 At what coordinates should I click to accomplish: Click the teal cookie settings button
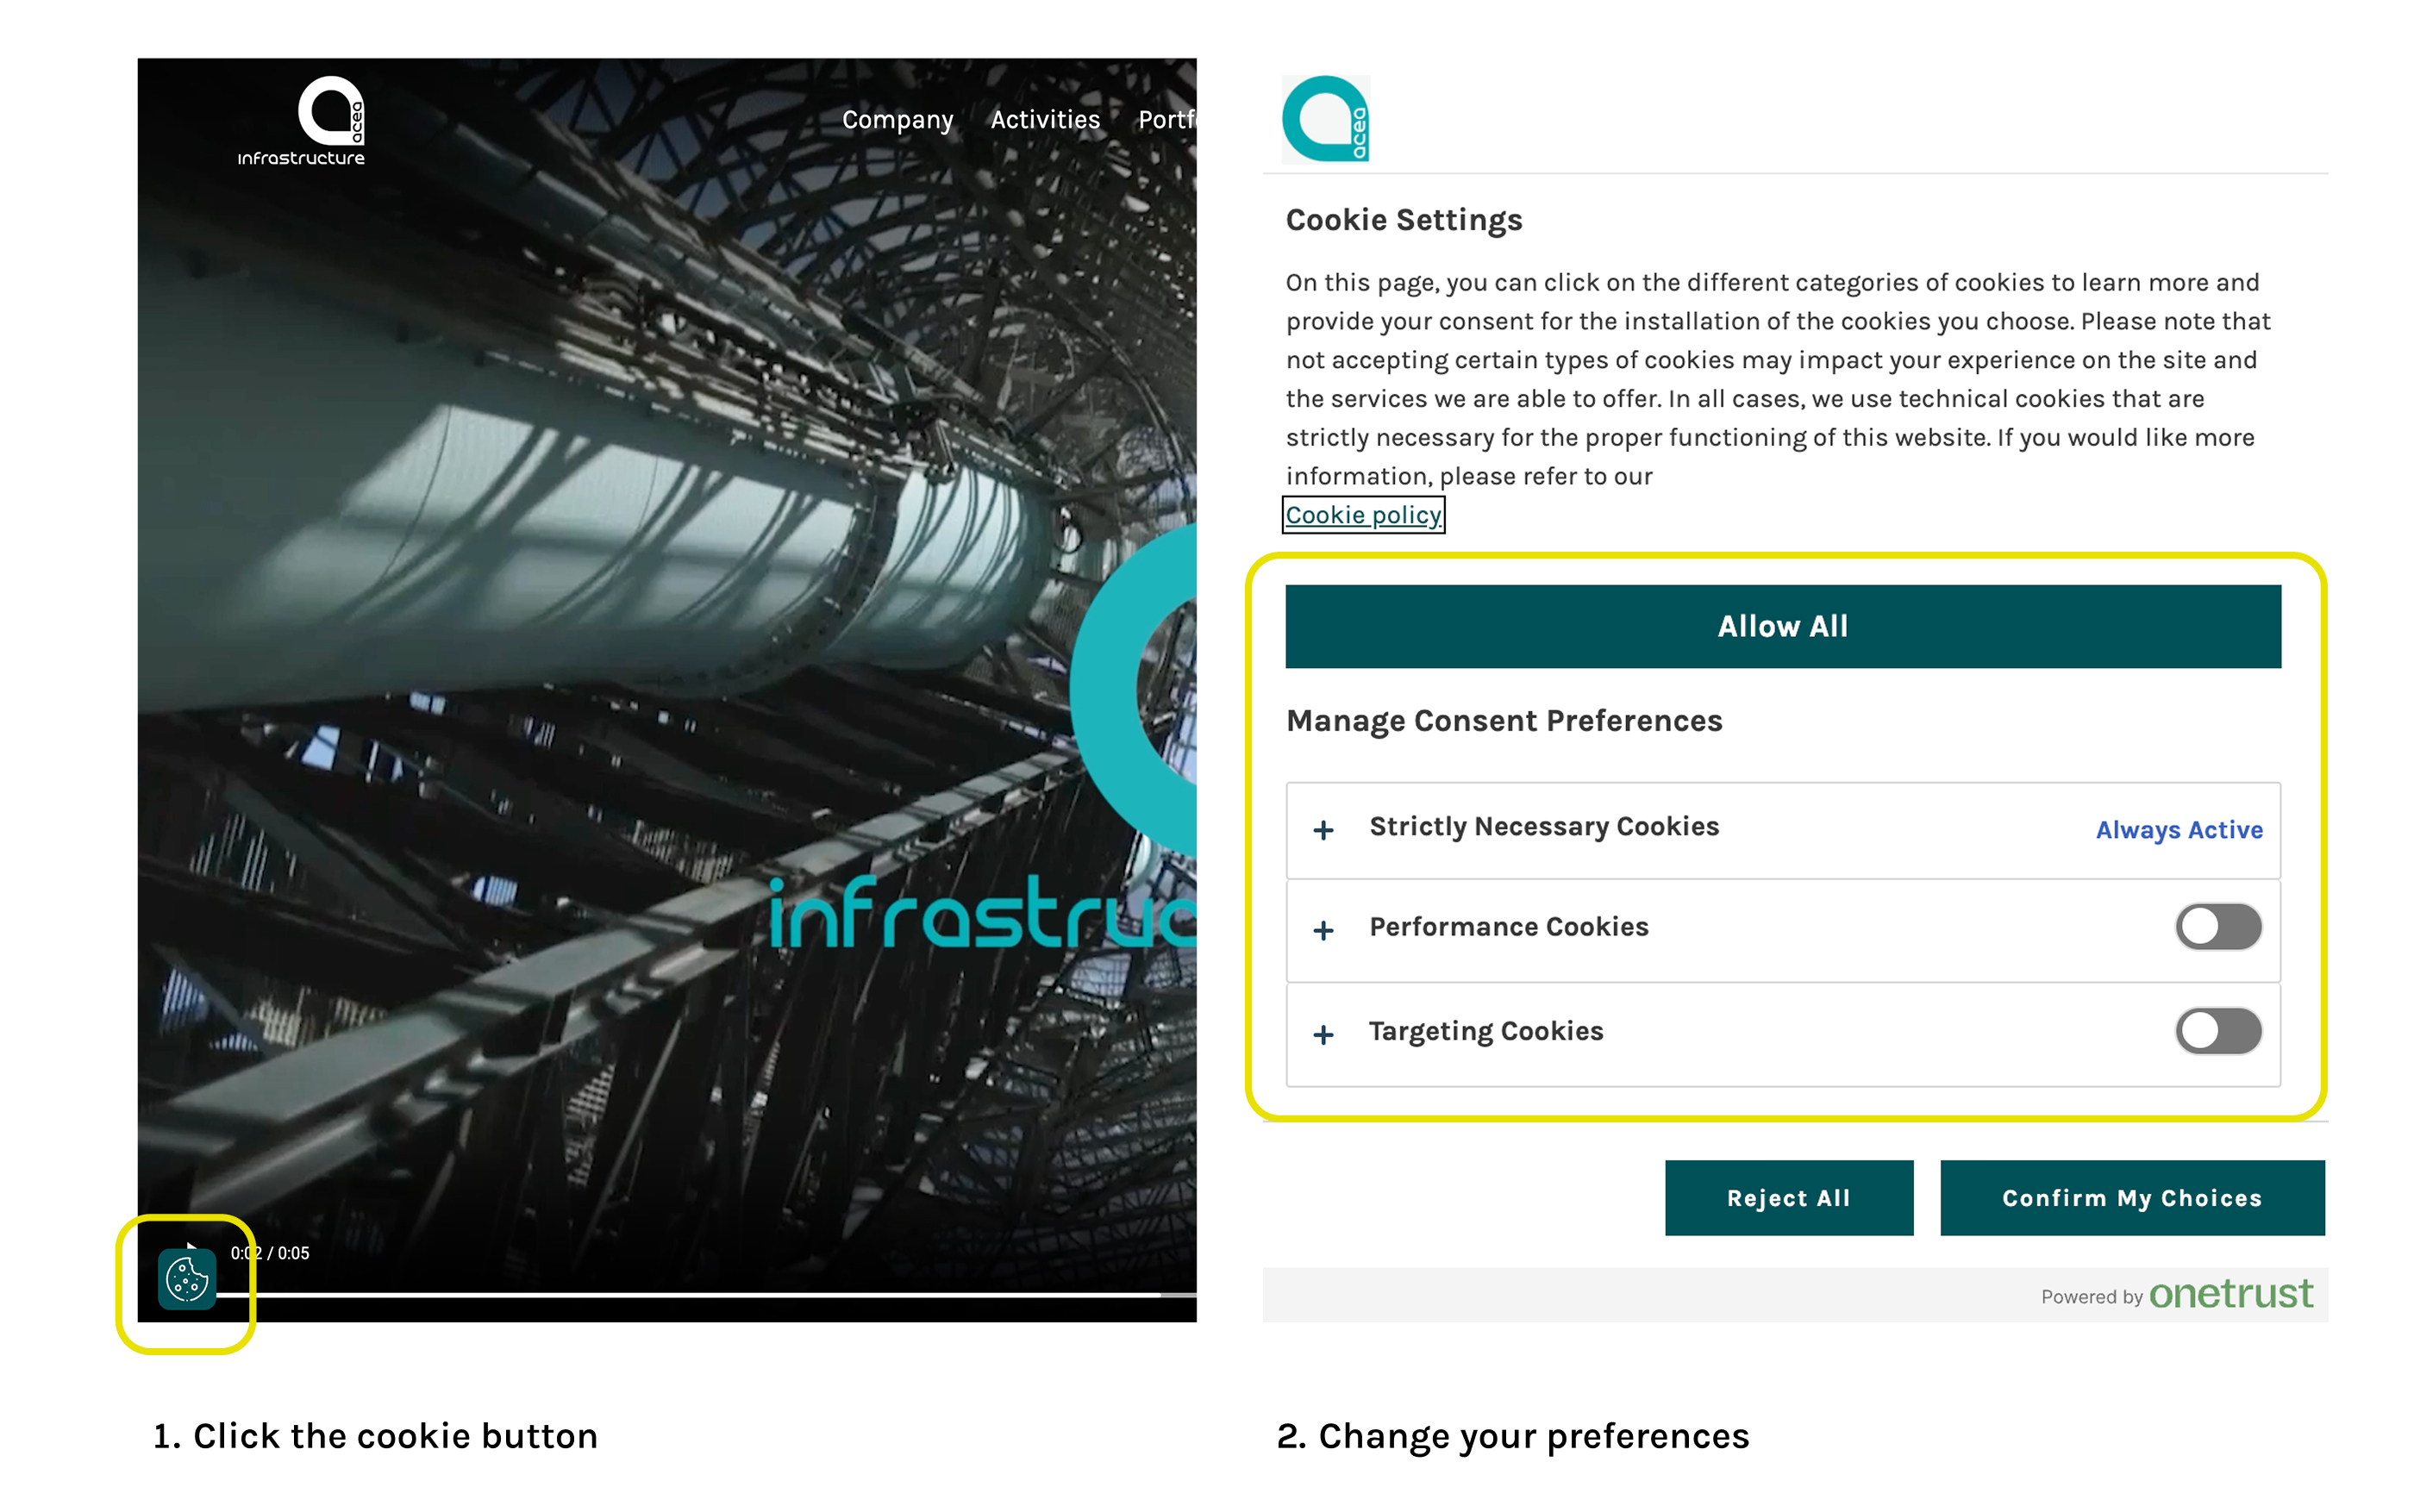click(187, 1279)
